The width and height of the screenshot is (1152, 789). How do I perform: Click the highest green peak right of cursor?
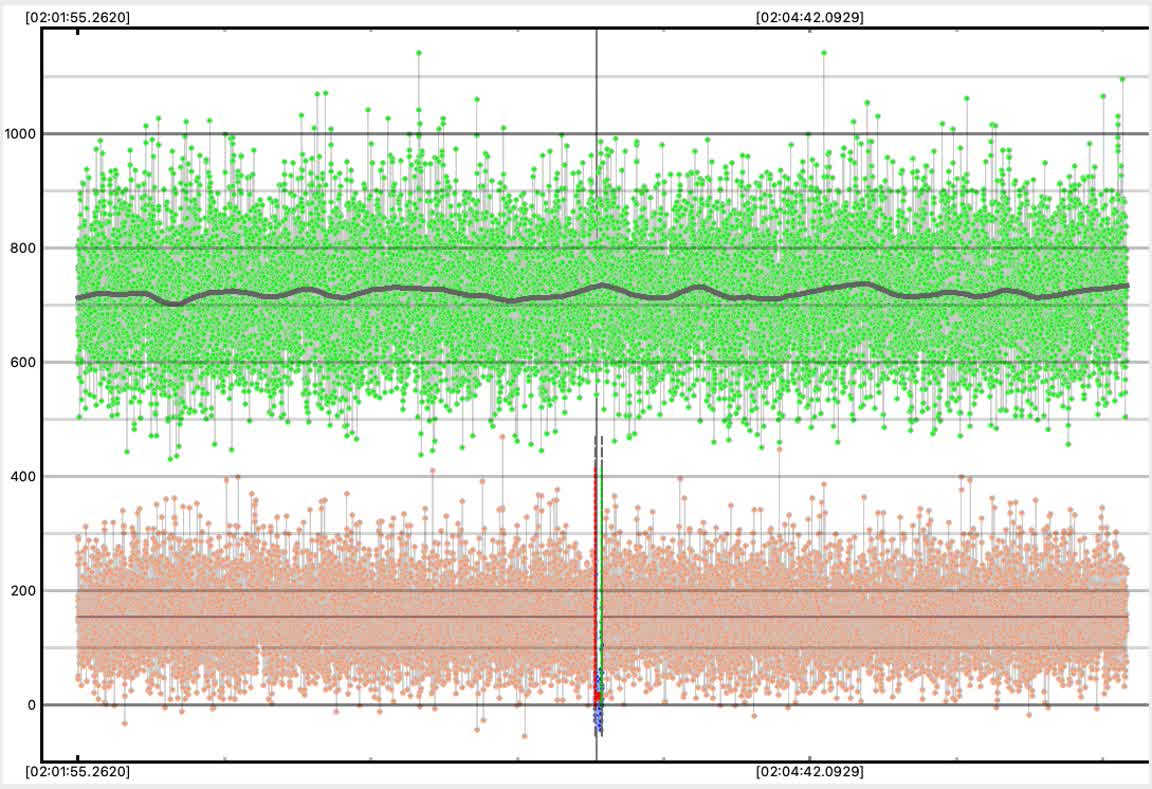(x=823, y=52)
